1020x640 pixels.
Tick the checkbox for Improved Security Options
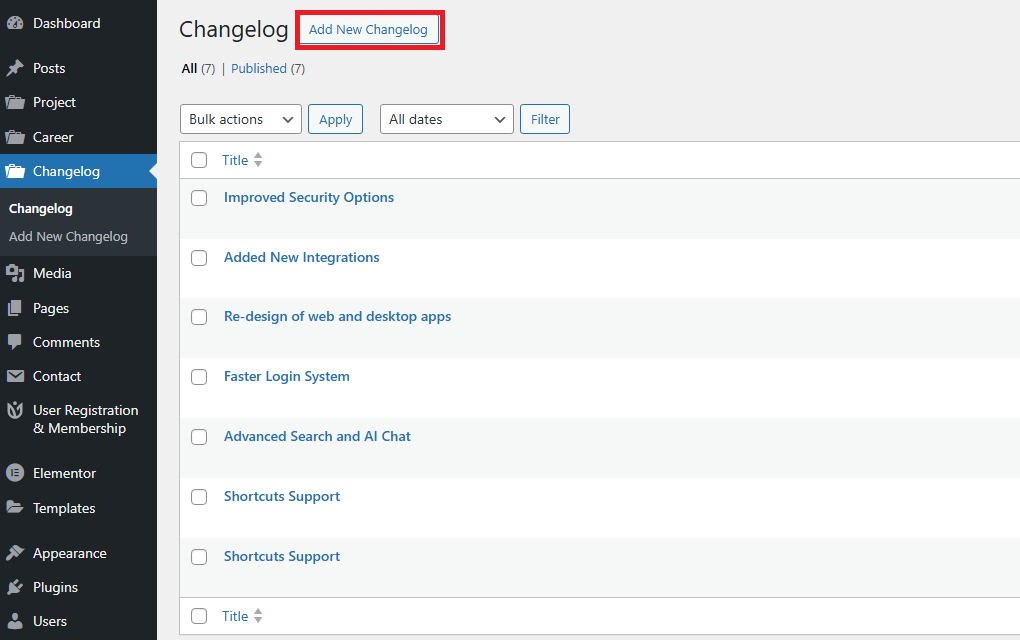199,198
